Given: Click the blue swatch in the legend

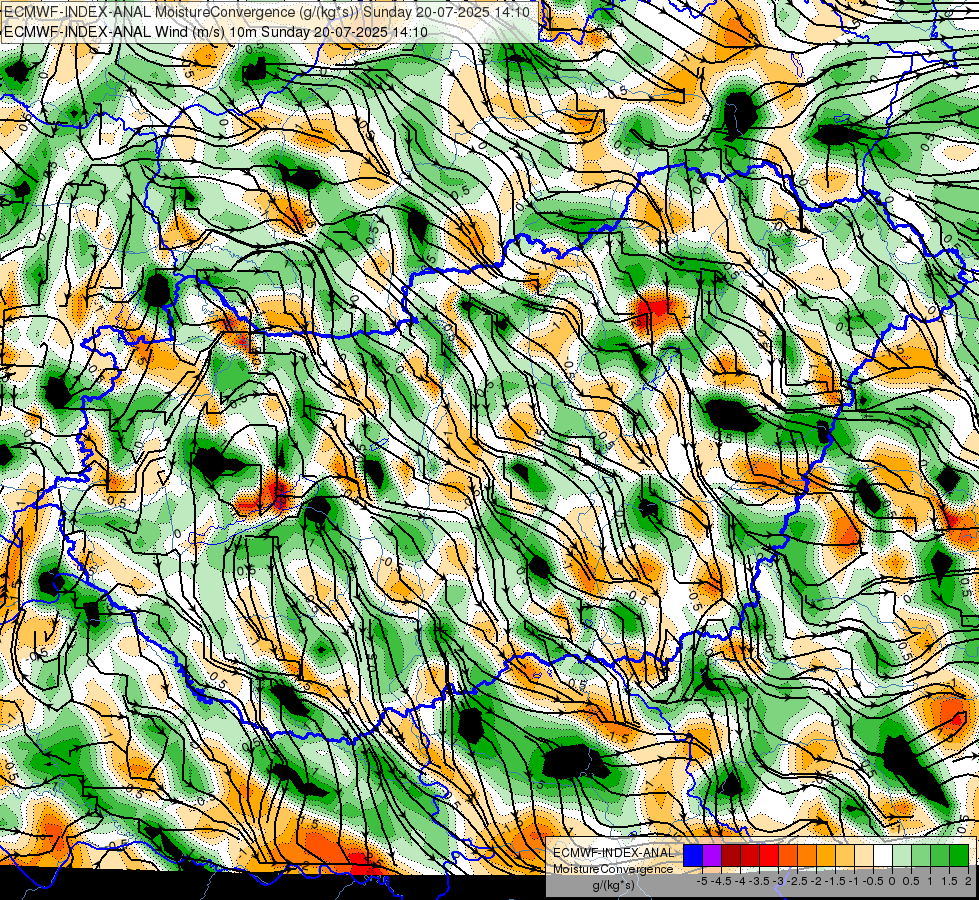Looking at the screenshot, I should click(693, 855).
